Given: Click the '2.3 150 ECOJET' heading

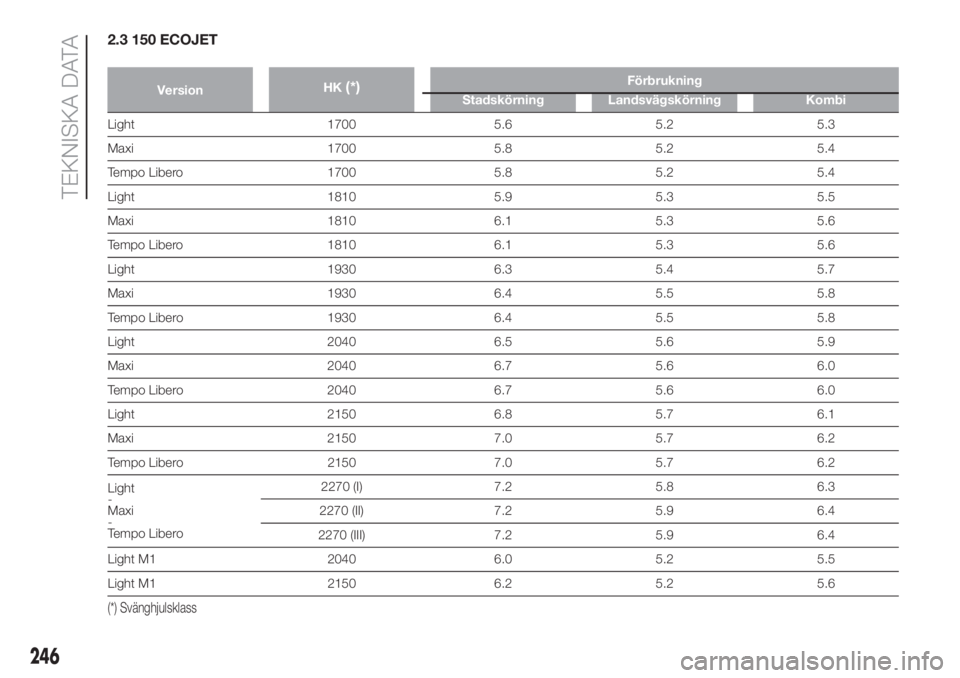Looking at the screenshot, I should (x=162, y=40).
